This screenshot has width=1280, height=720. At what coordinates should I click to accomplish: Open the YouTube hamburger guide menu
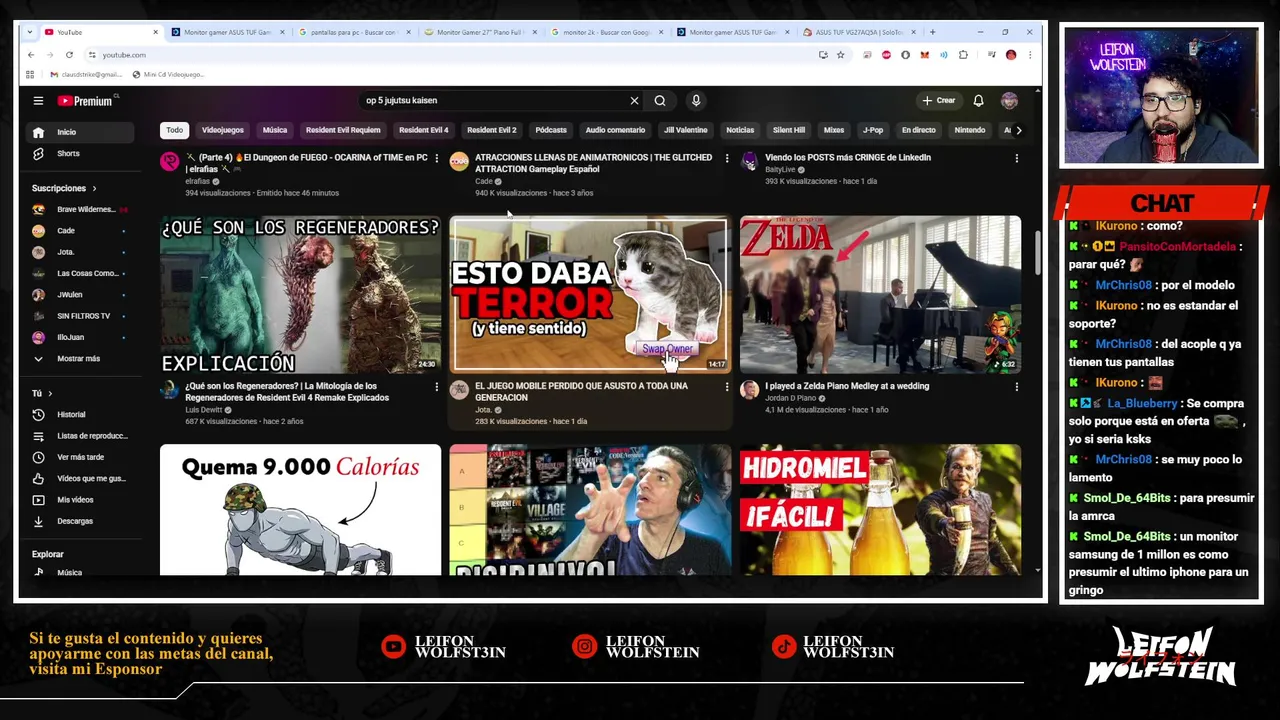coord(38,101)
